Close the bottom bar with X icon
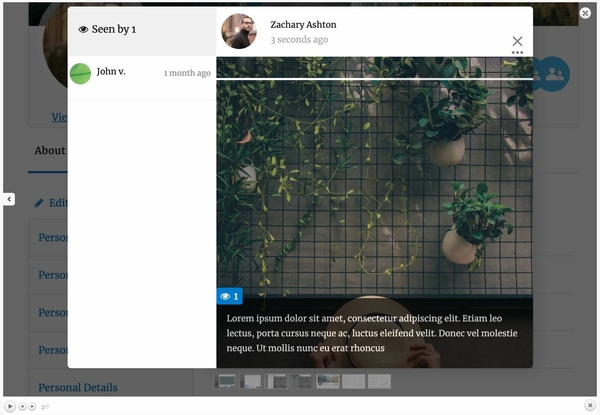 [x=590, y=405]
